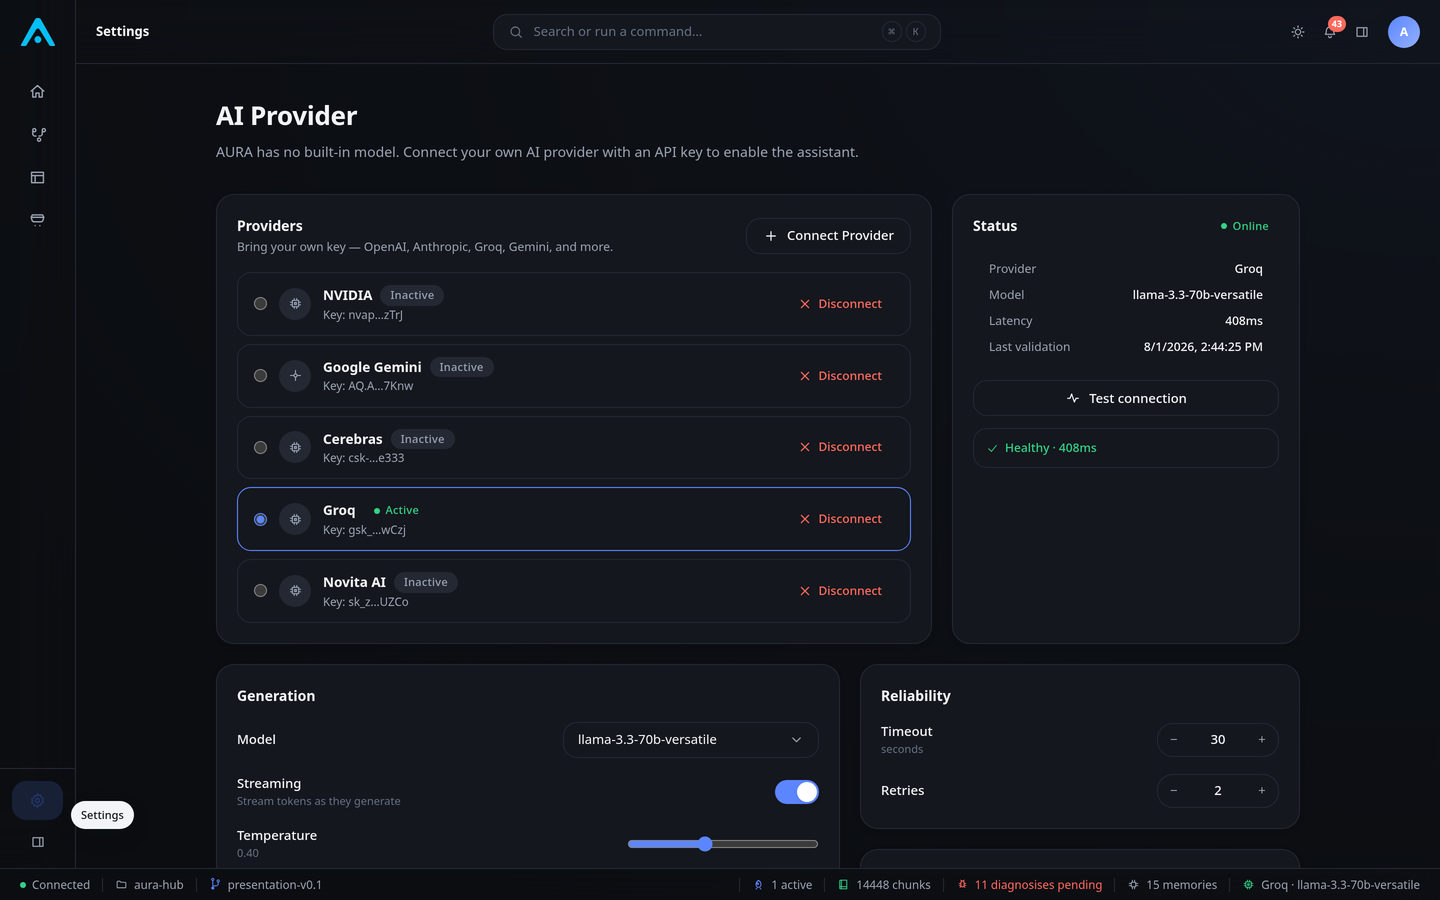Click the provider icon beside Groq in status bar
1440x900 pixels.
pyautogui.click(x=1248, y=885)
